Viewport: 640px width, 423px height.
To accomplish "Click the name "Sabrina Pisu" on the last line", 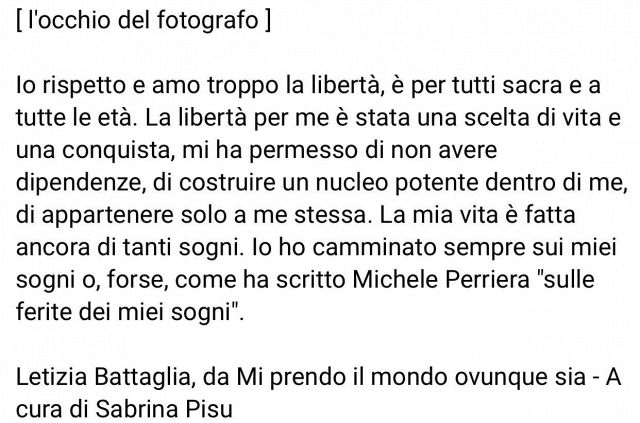I will (164, 409).
